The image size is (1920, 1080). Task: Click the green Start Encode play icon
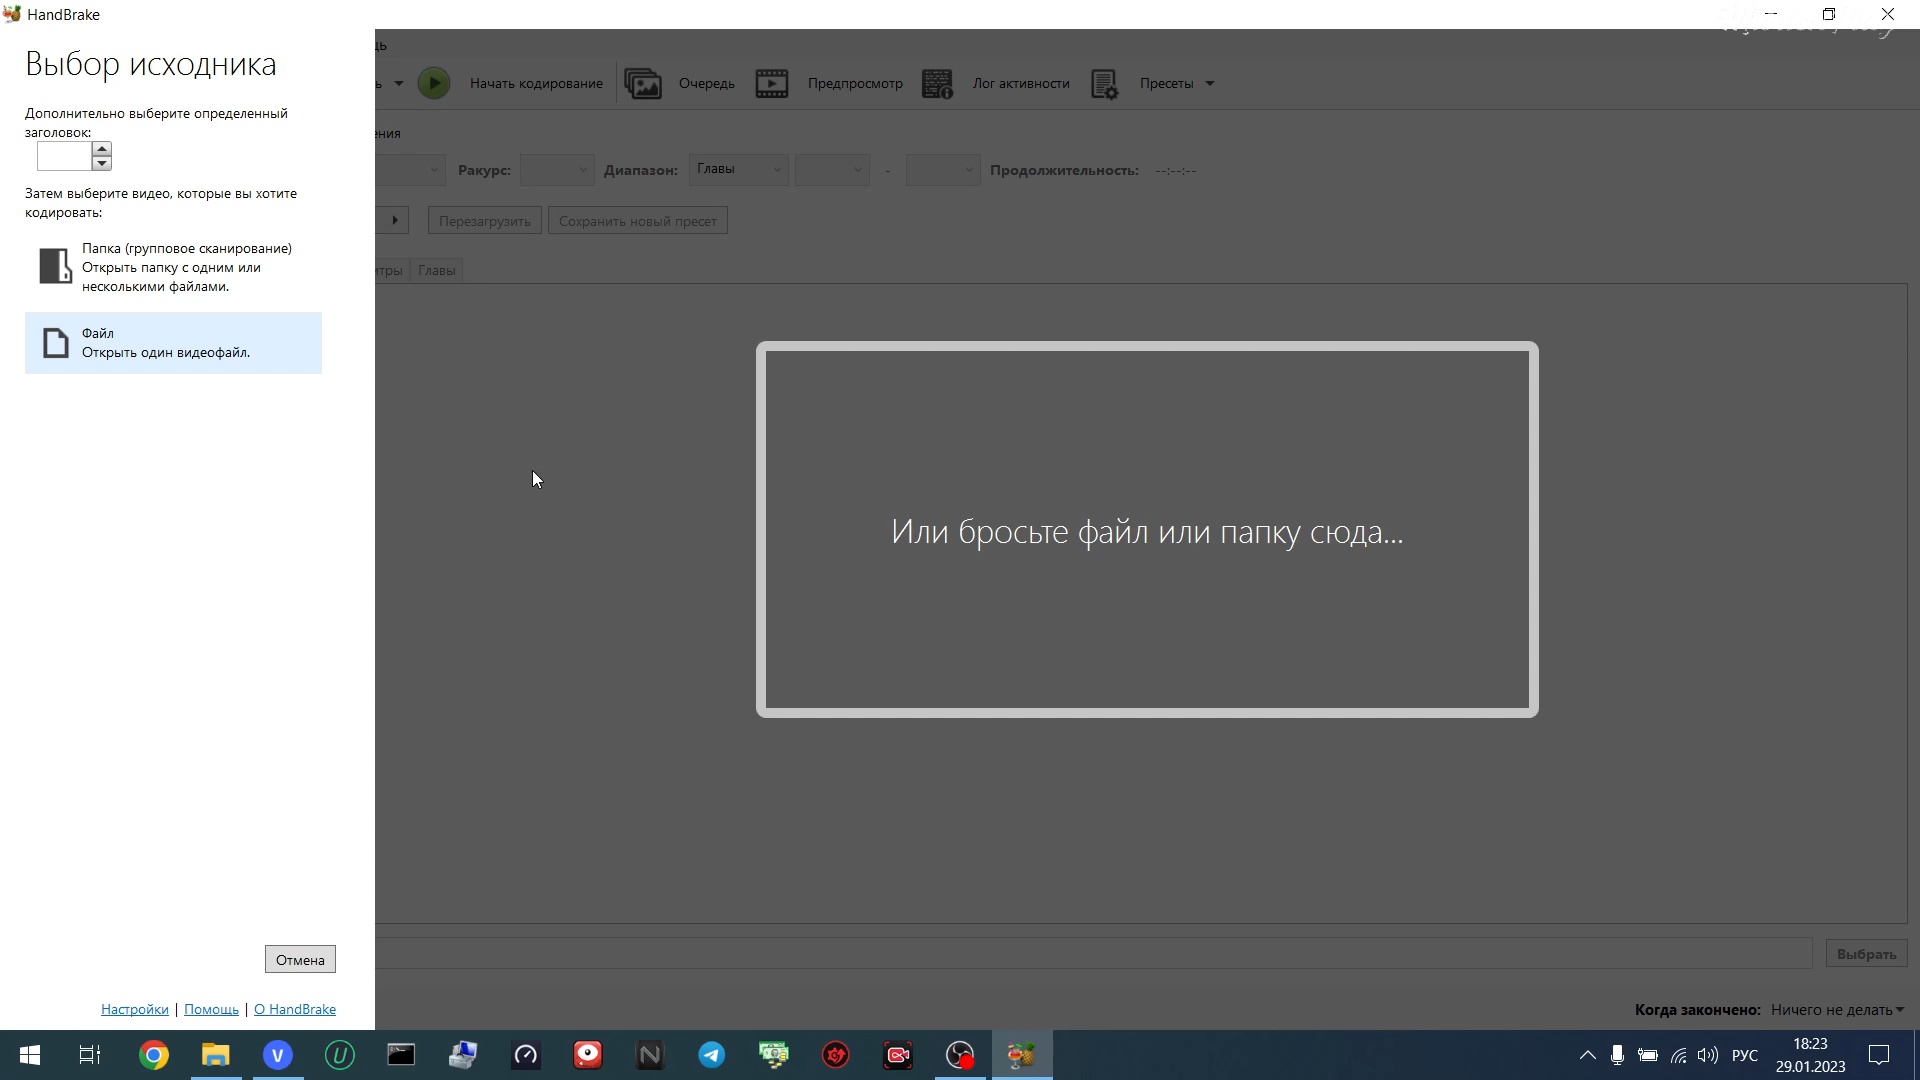pyautogui.click(x=434, y=83)
